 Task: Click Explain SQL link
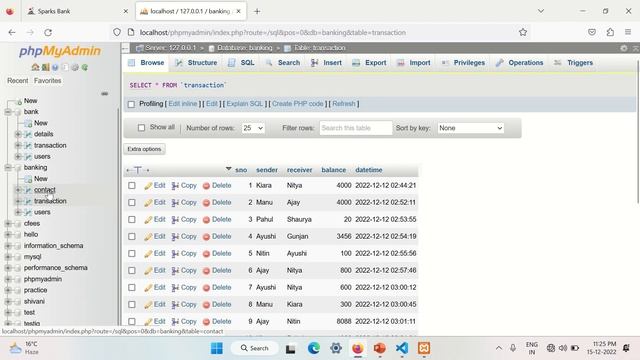[x=244, y=104]
